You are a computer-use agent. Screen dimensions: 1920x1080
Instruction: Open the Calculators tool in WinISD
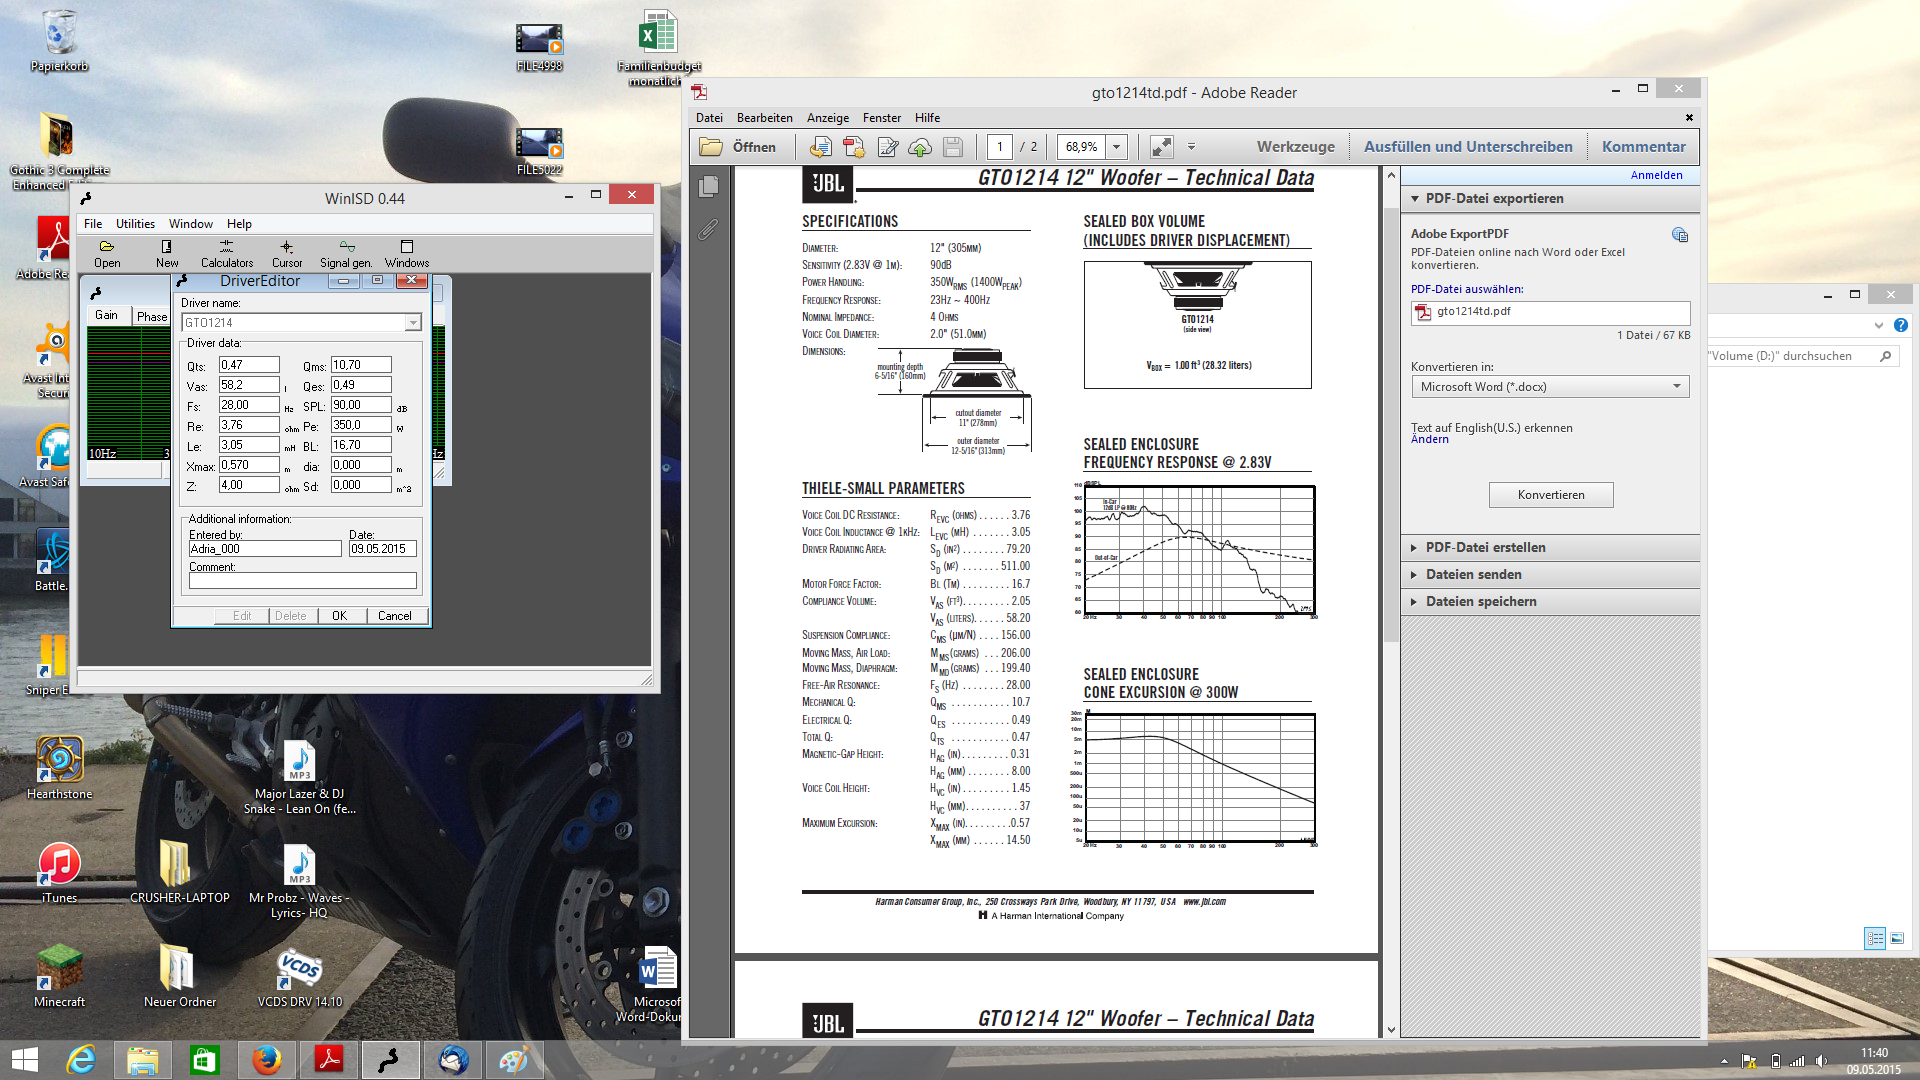[227, 253]
